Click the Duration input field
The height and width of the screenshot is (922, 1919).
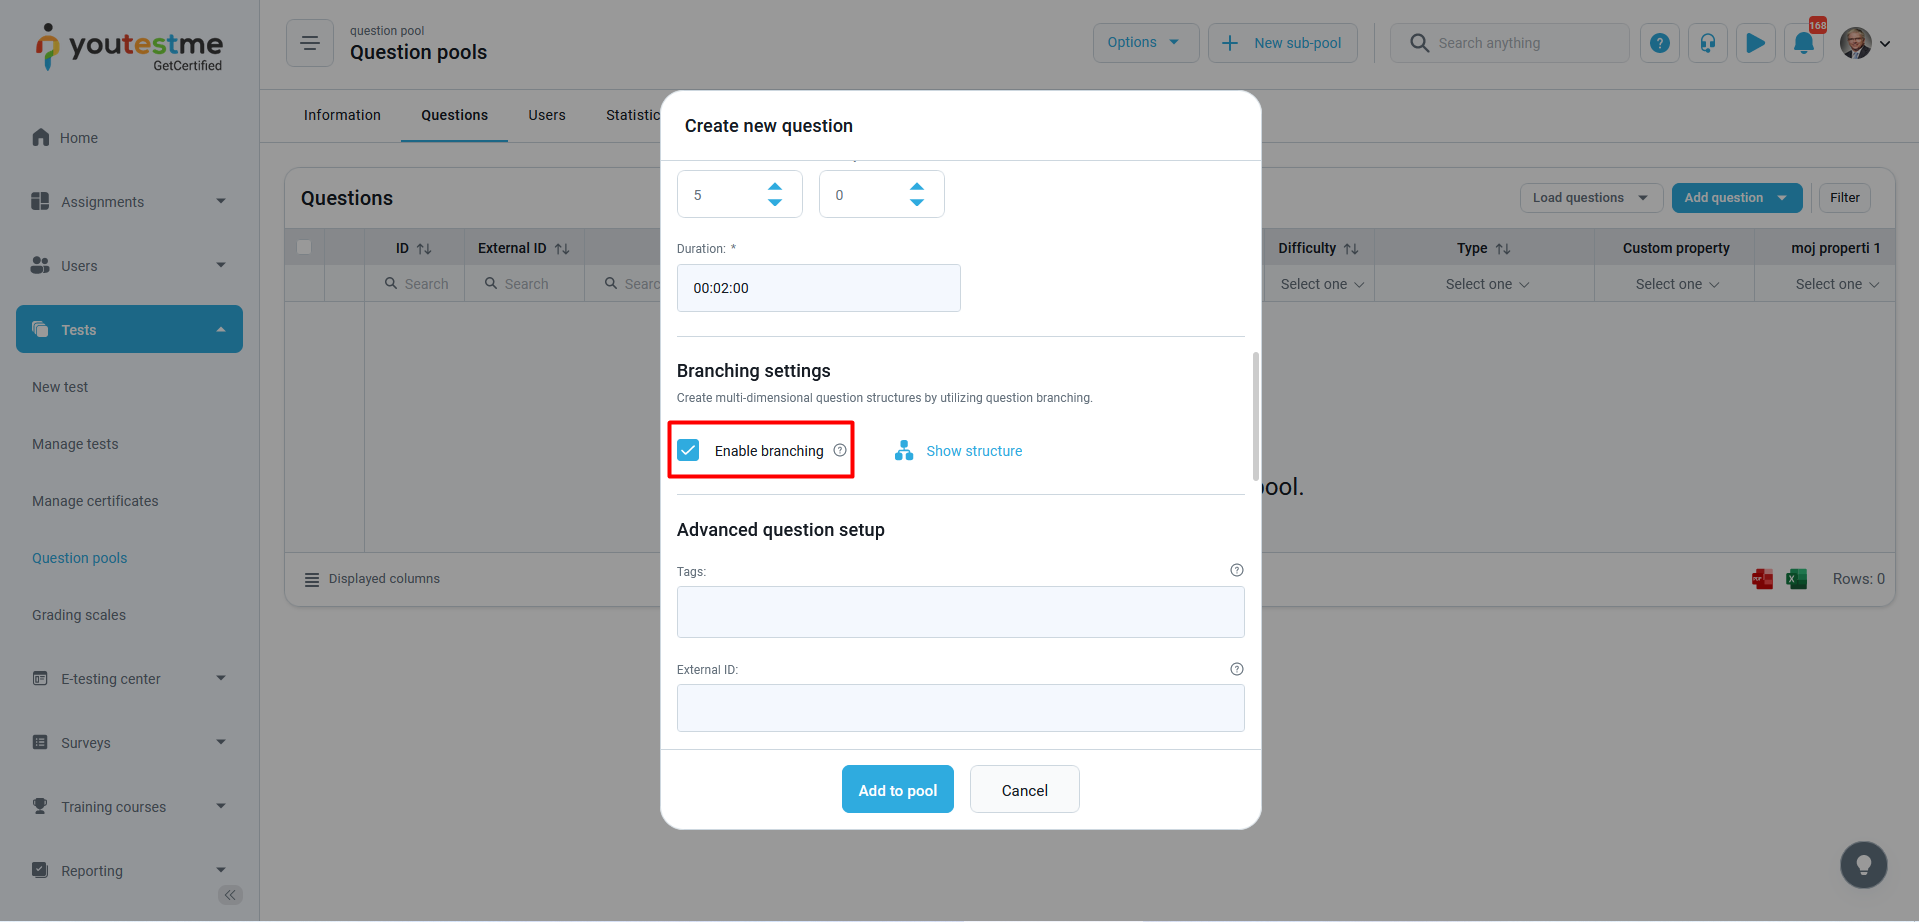818,288
